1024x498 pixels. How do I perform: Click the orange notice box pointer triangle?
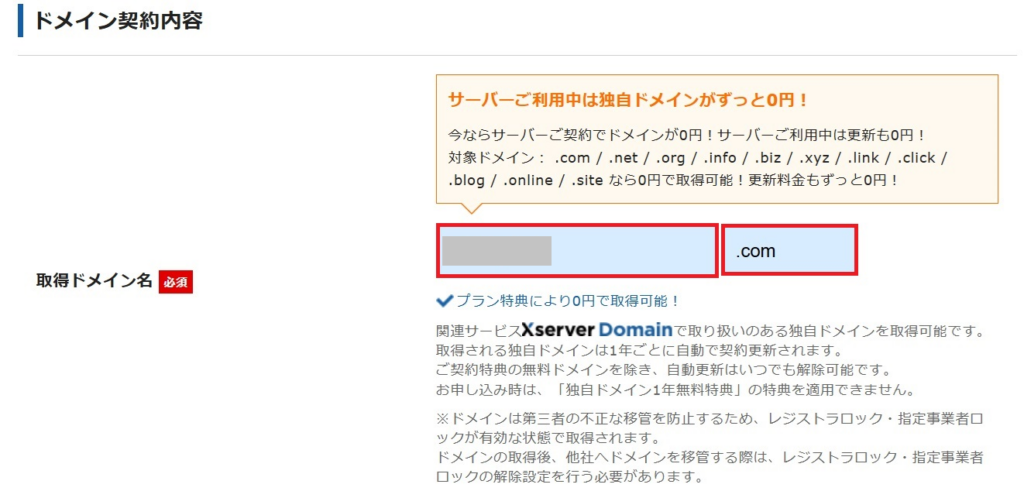click(x=472, y=209)
